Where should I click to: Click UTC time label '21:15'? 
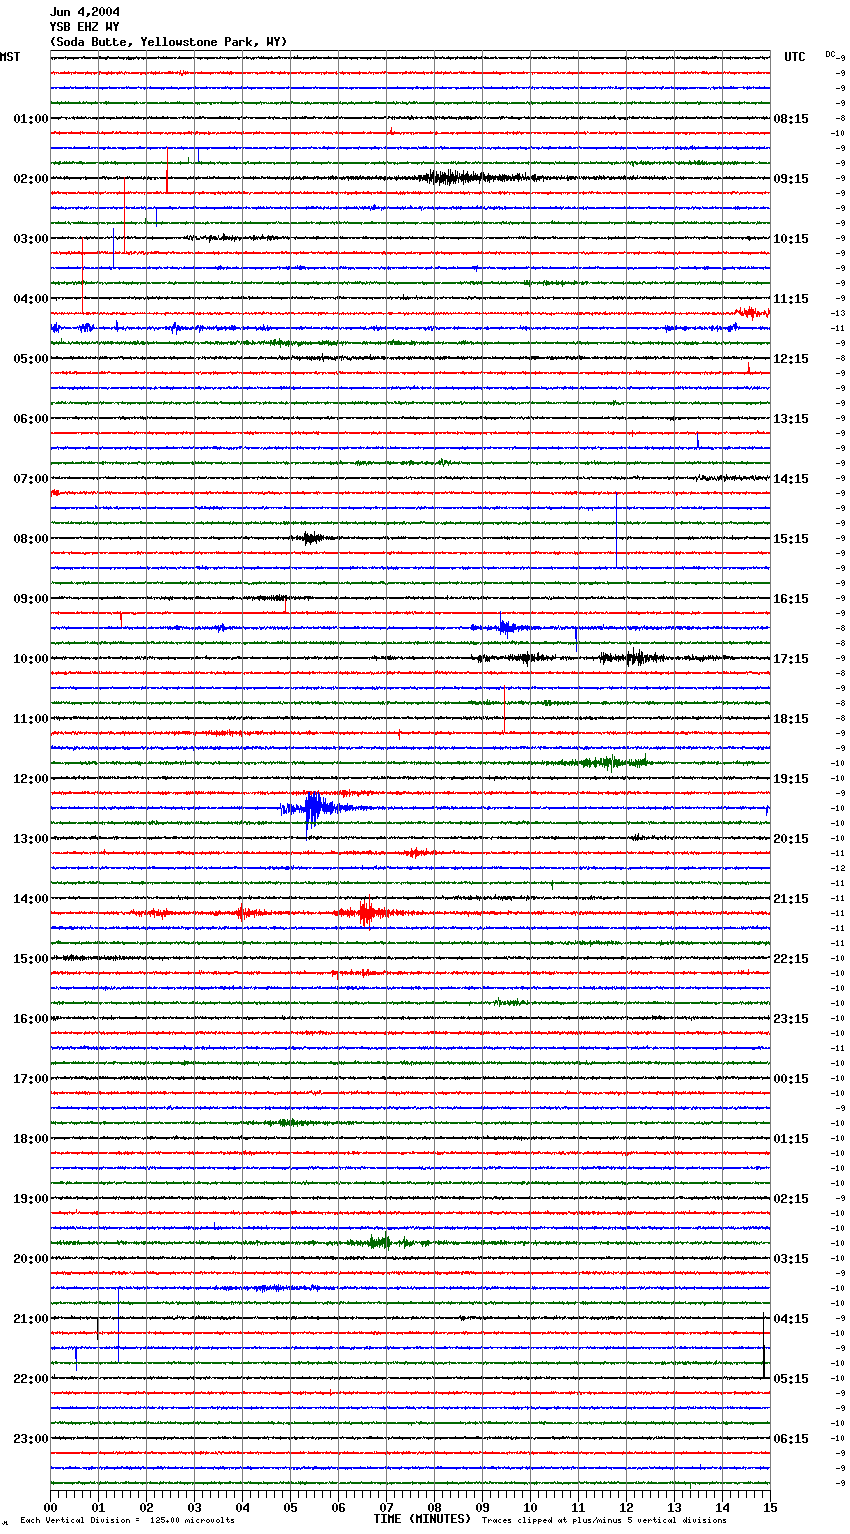791,899
